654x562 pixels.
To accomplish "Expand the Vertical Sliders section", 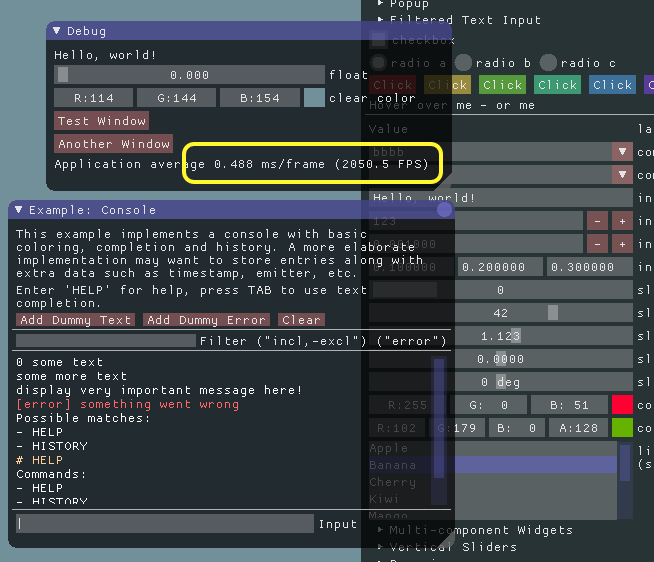I will pyautogui.click(x=380, y=547).
